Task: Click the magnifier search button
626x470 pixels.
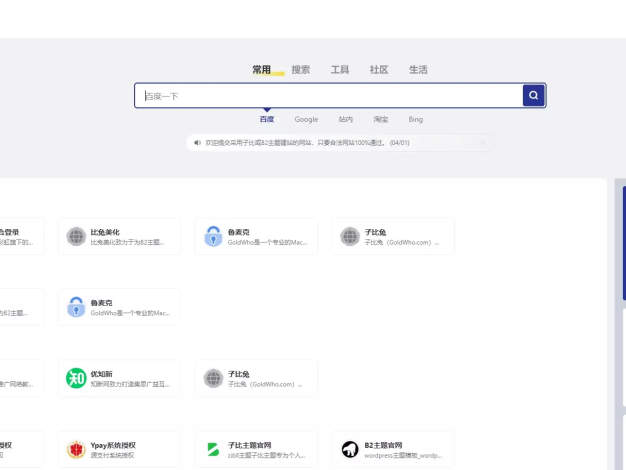Action: click(533, 95)
